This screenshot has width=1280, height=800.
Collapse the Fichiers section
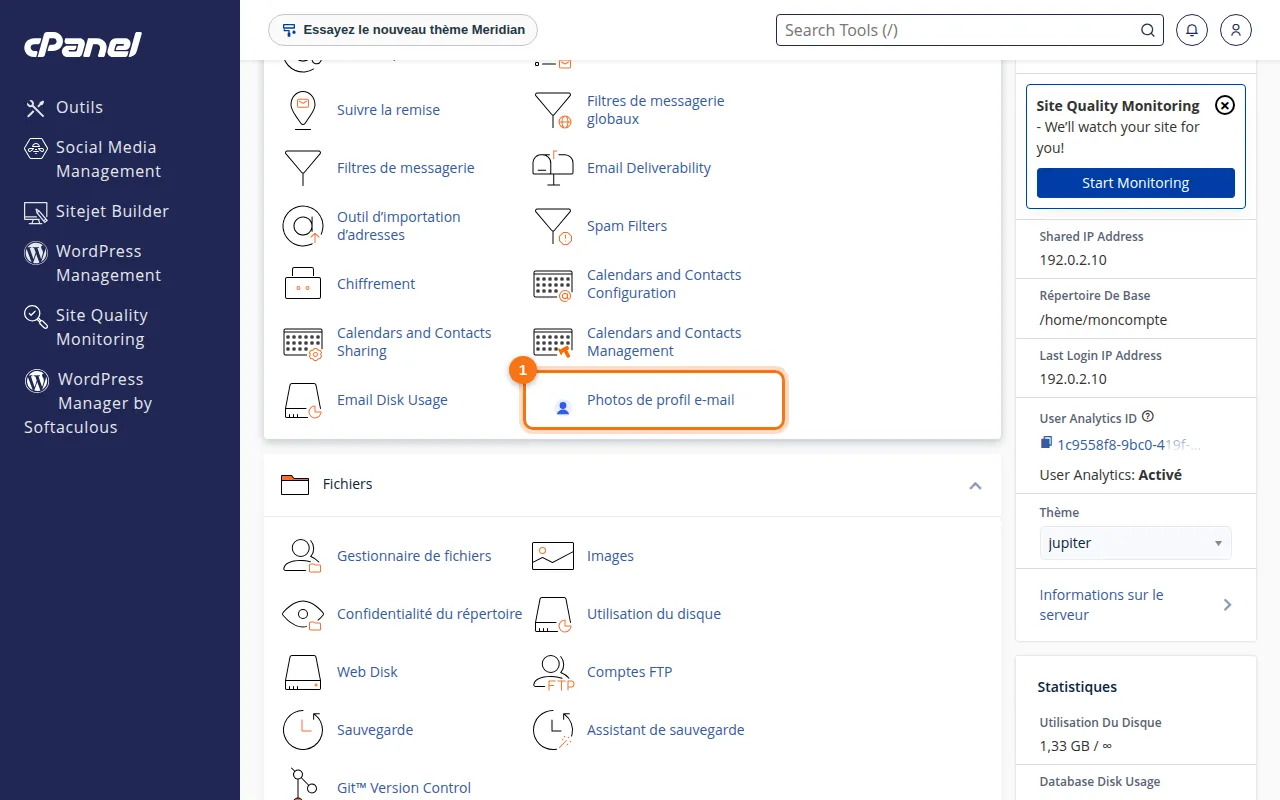(975, 485)
